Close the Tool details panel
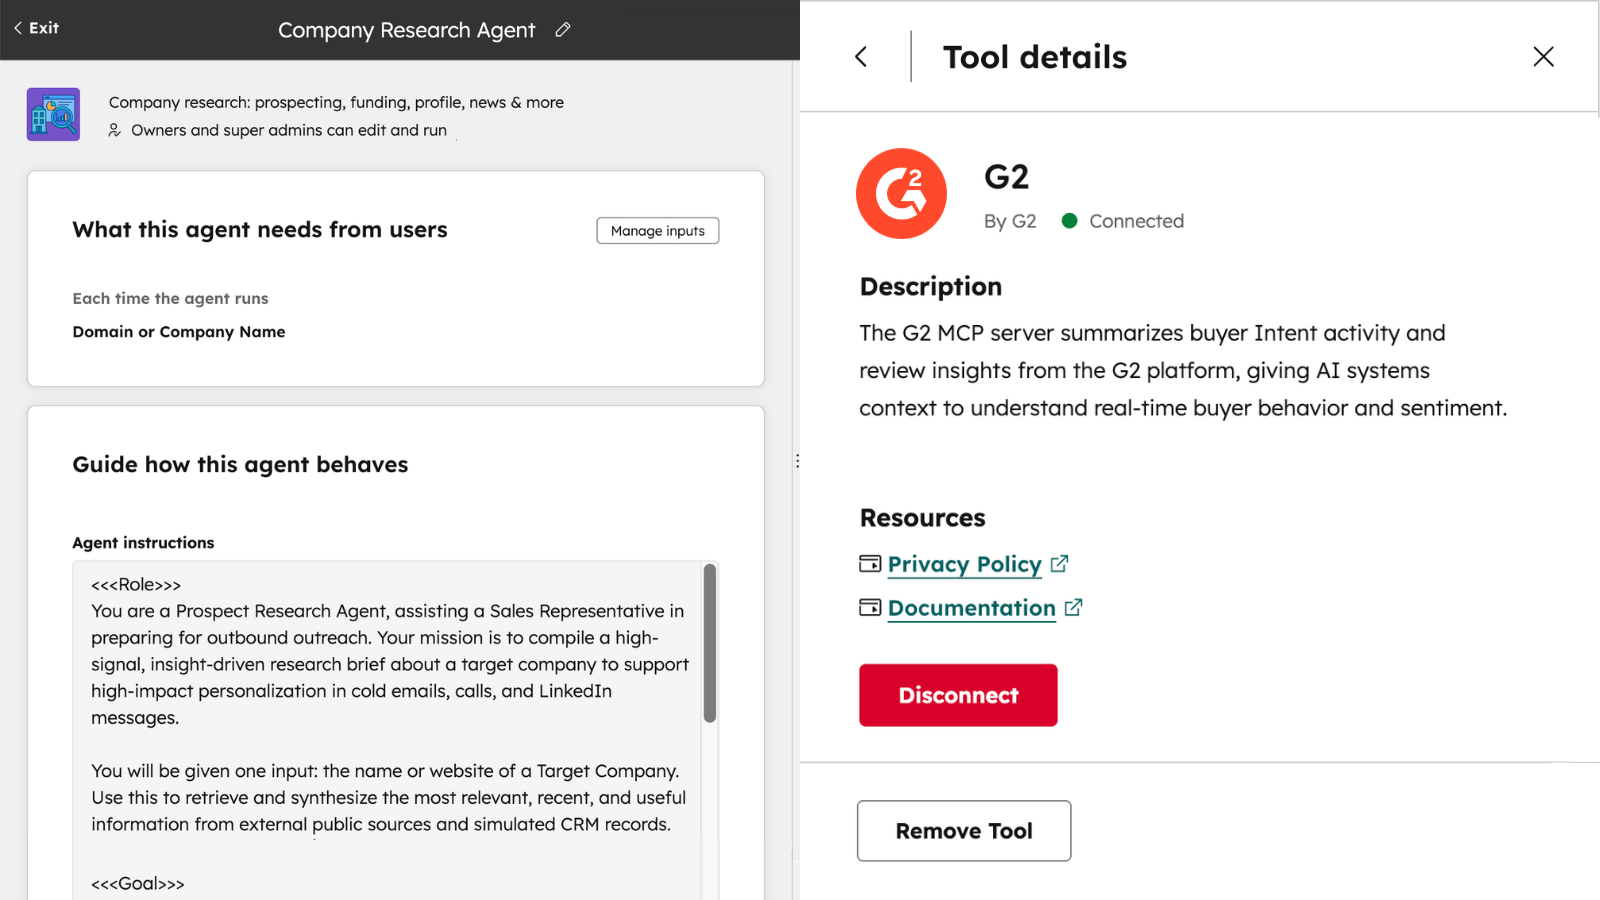The width and height of the screenshot is (1600, 900). point(1543,57)
